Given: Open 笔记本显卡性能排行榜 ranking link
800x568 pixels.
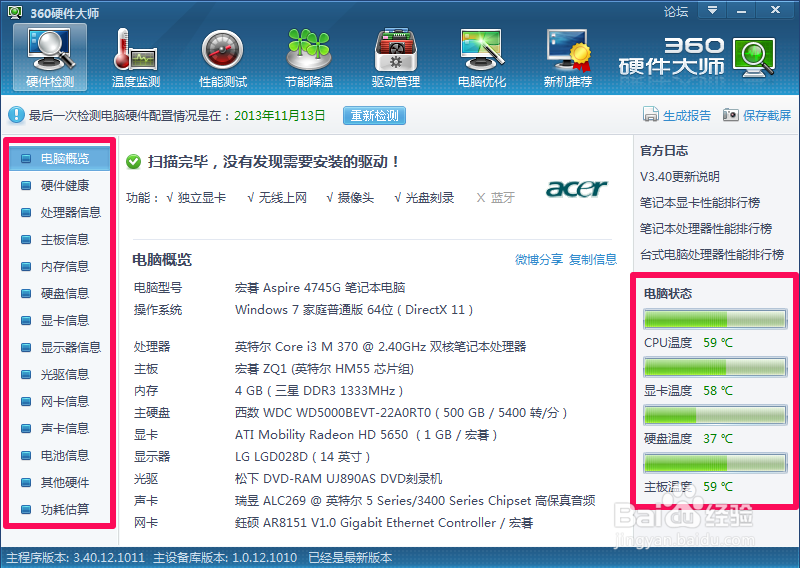Looking at the screenshot, I should [x=700, y=203].
